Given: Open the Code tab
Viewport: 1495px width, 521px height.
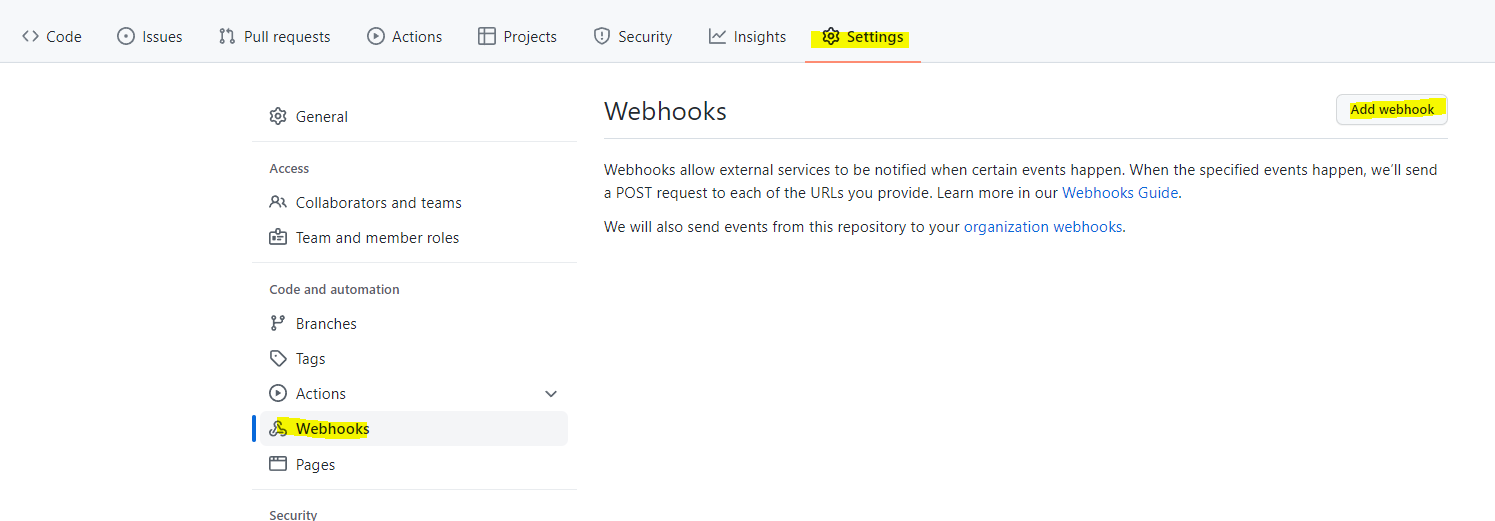Looking at the screenshot, I should [x=51, y=36].
